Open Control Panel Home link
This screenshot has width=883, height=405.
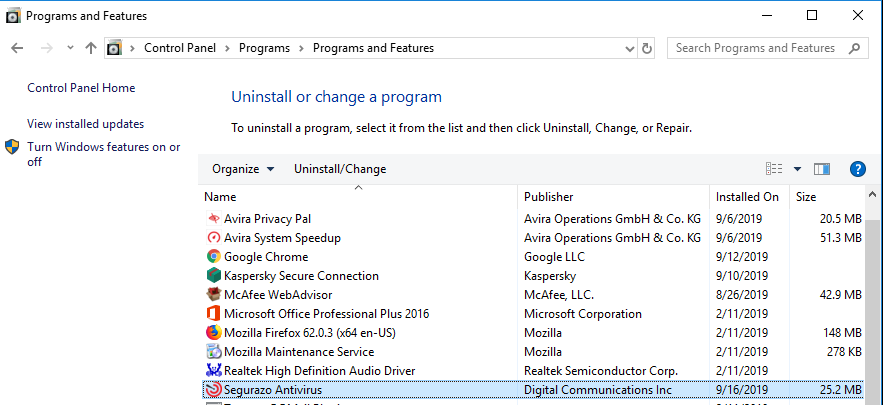click(81, 88)
